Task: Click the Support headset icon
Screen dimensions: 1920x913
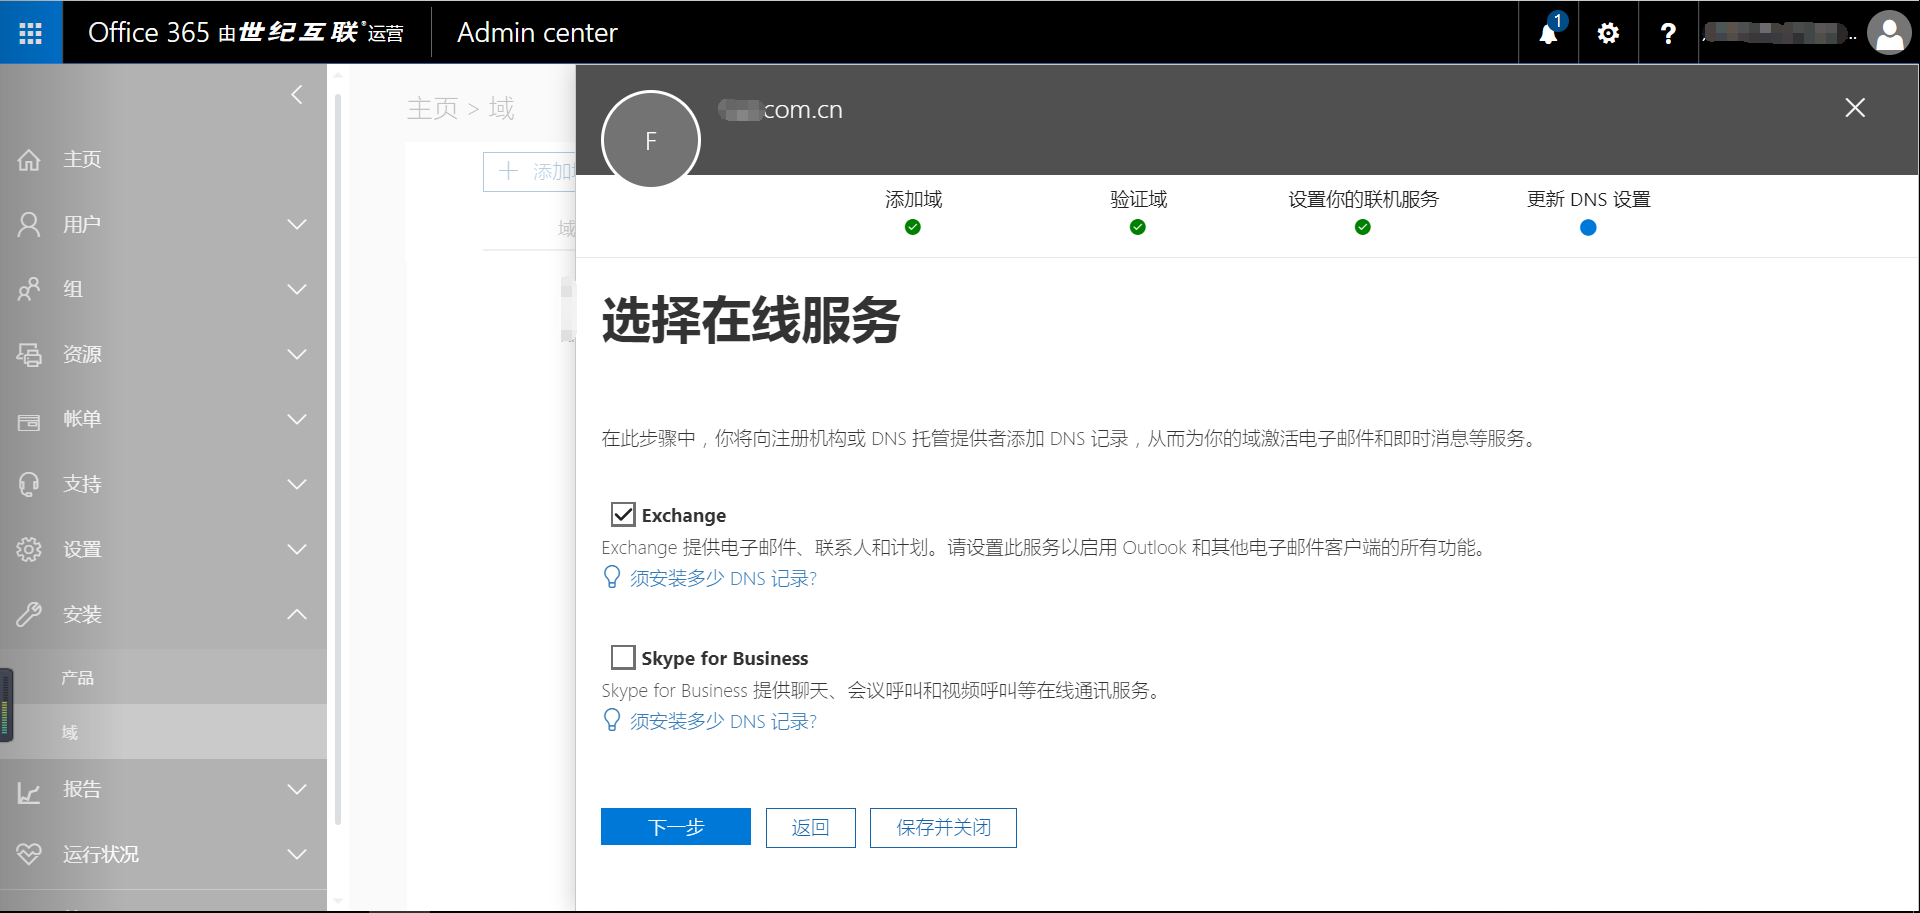Action: click(29, 485)
